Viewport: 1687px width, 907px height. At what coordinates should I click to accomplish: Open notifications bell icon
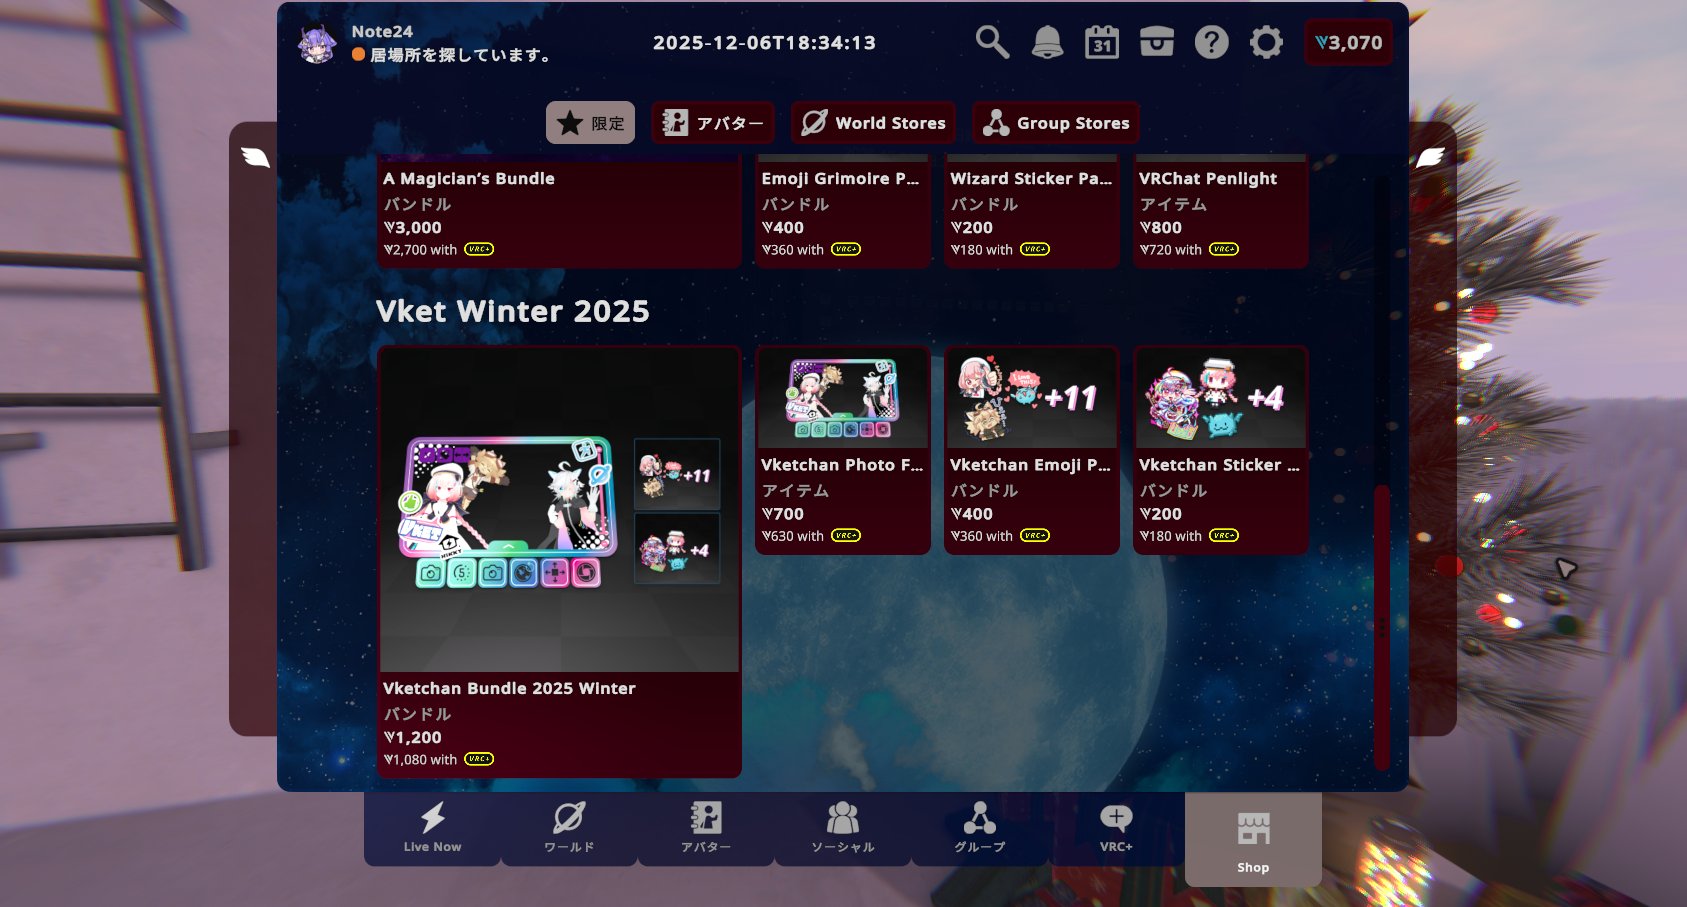point(1047,43)
